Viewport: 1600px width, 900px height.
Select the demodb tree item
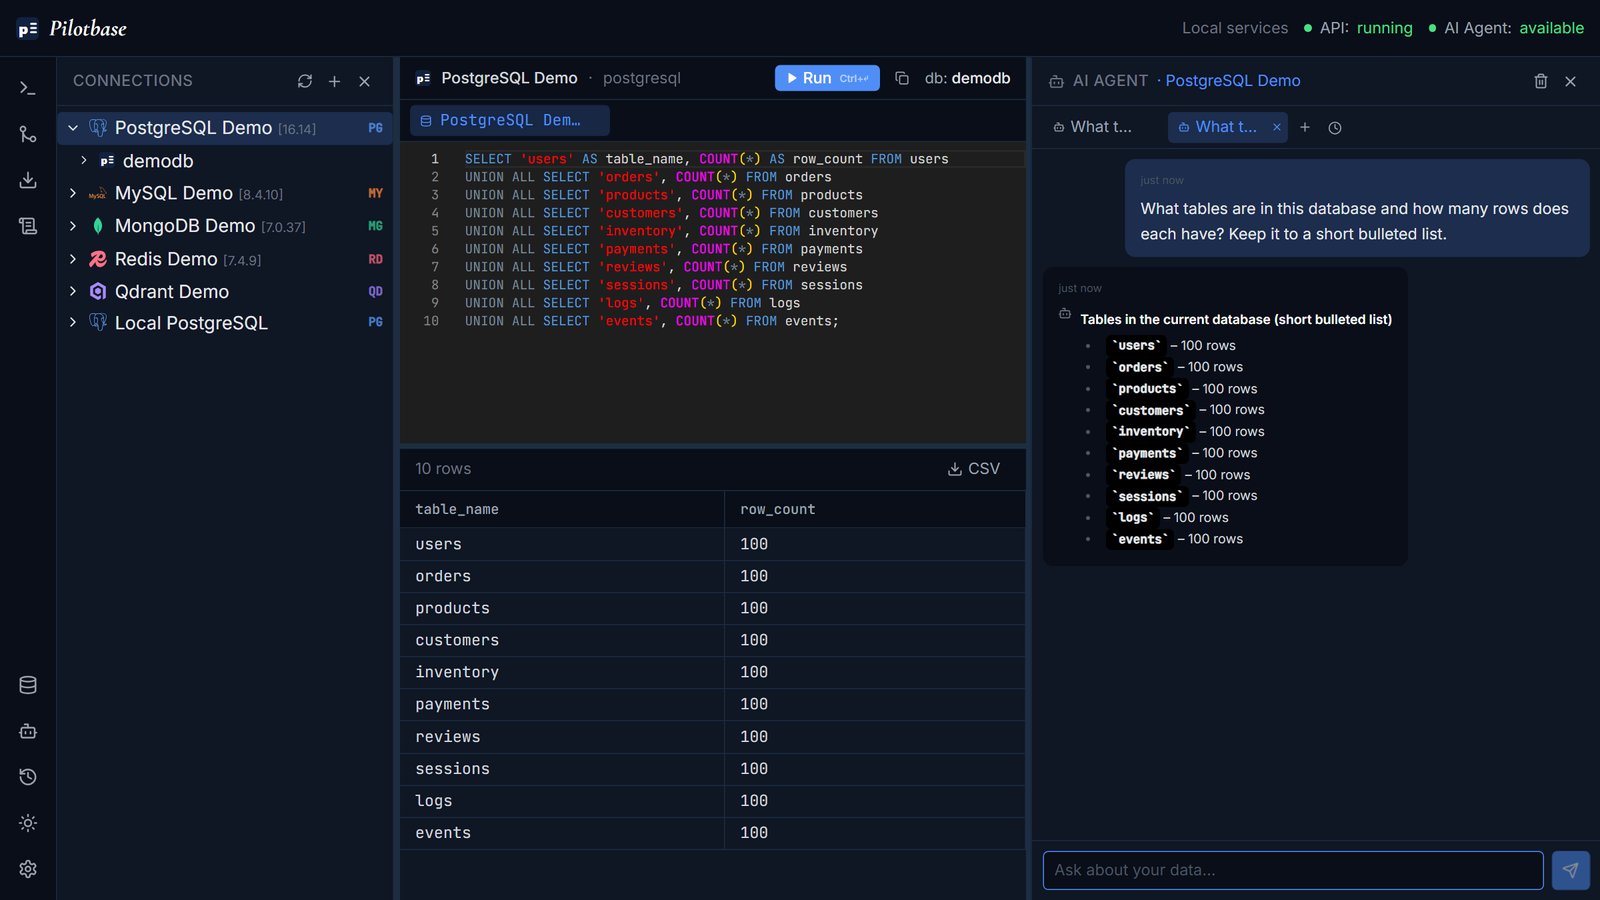point(225,160)
